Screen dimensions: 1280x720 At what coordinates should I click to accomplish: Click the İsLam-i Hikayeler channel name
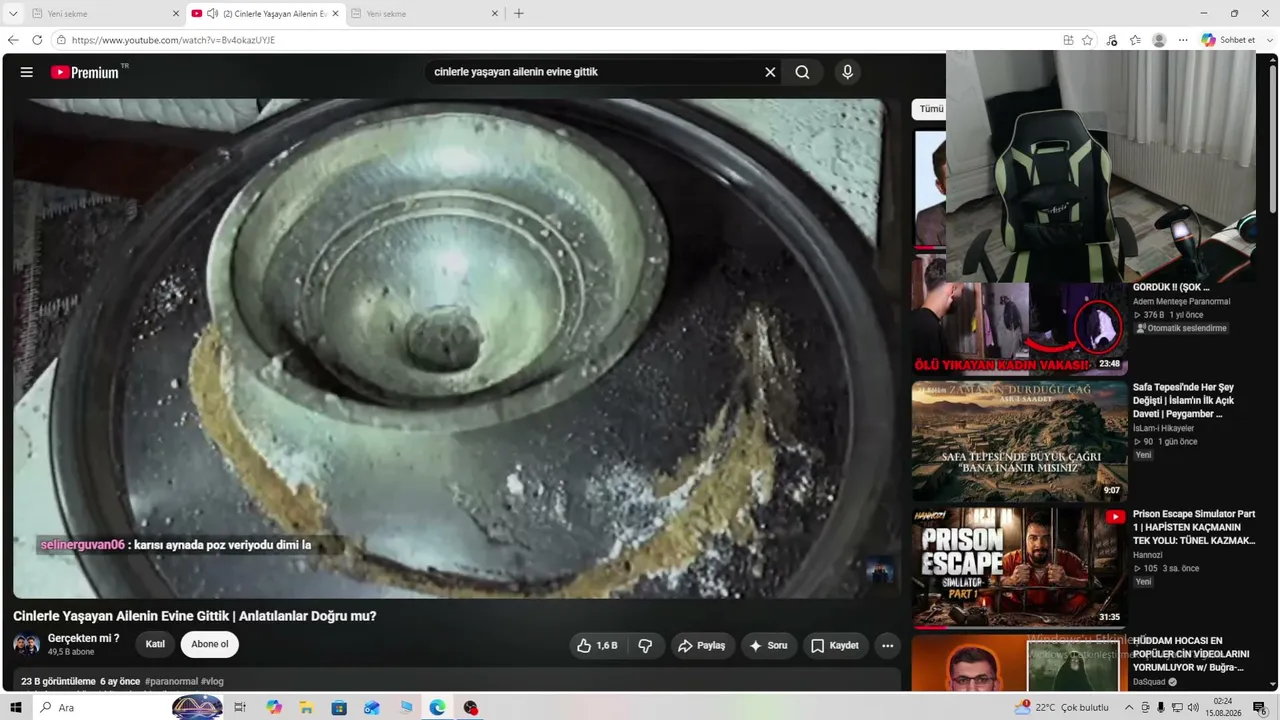(1165, 428)
